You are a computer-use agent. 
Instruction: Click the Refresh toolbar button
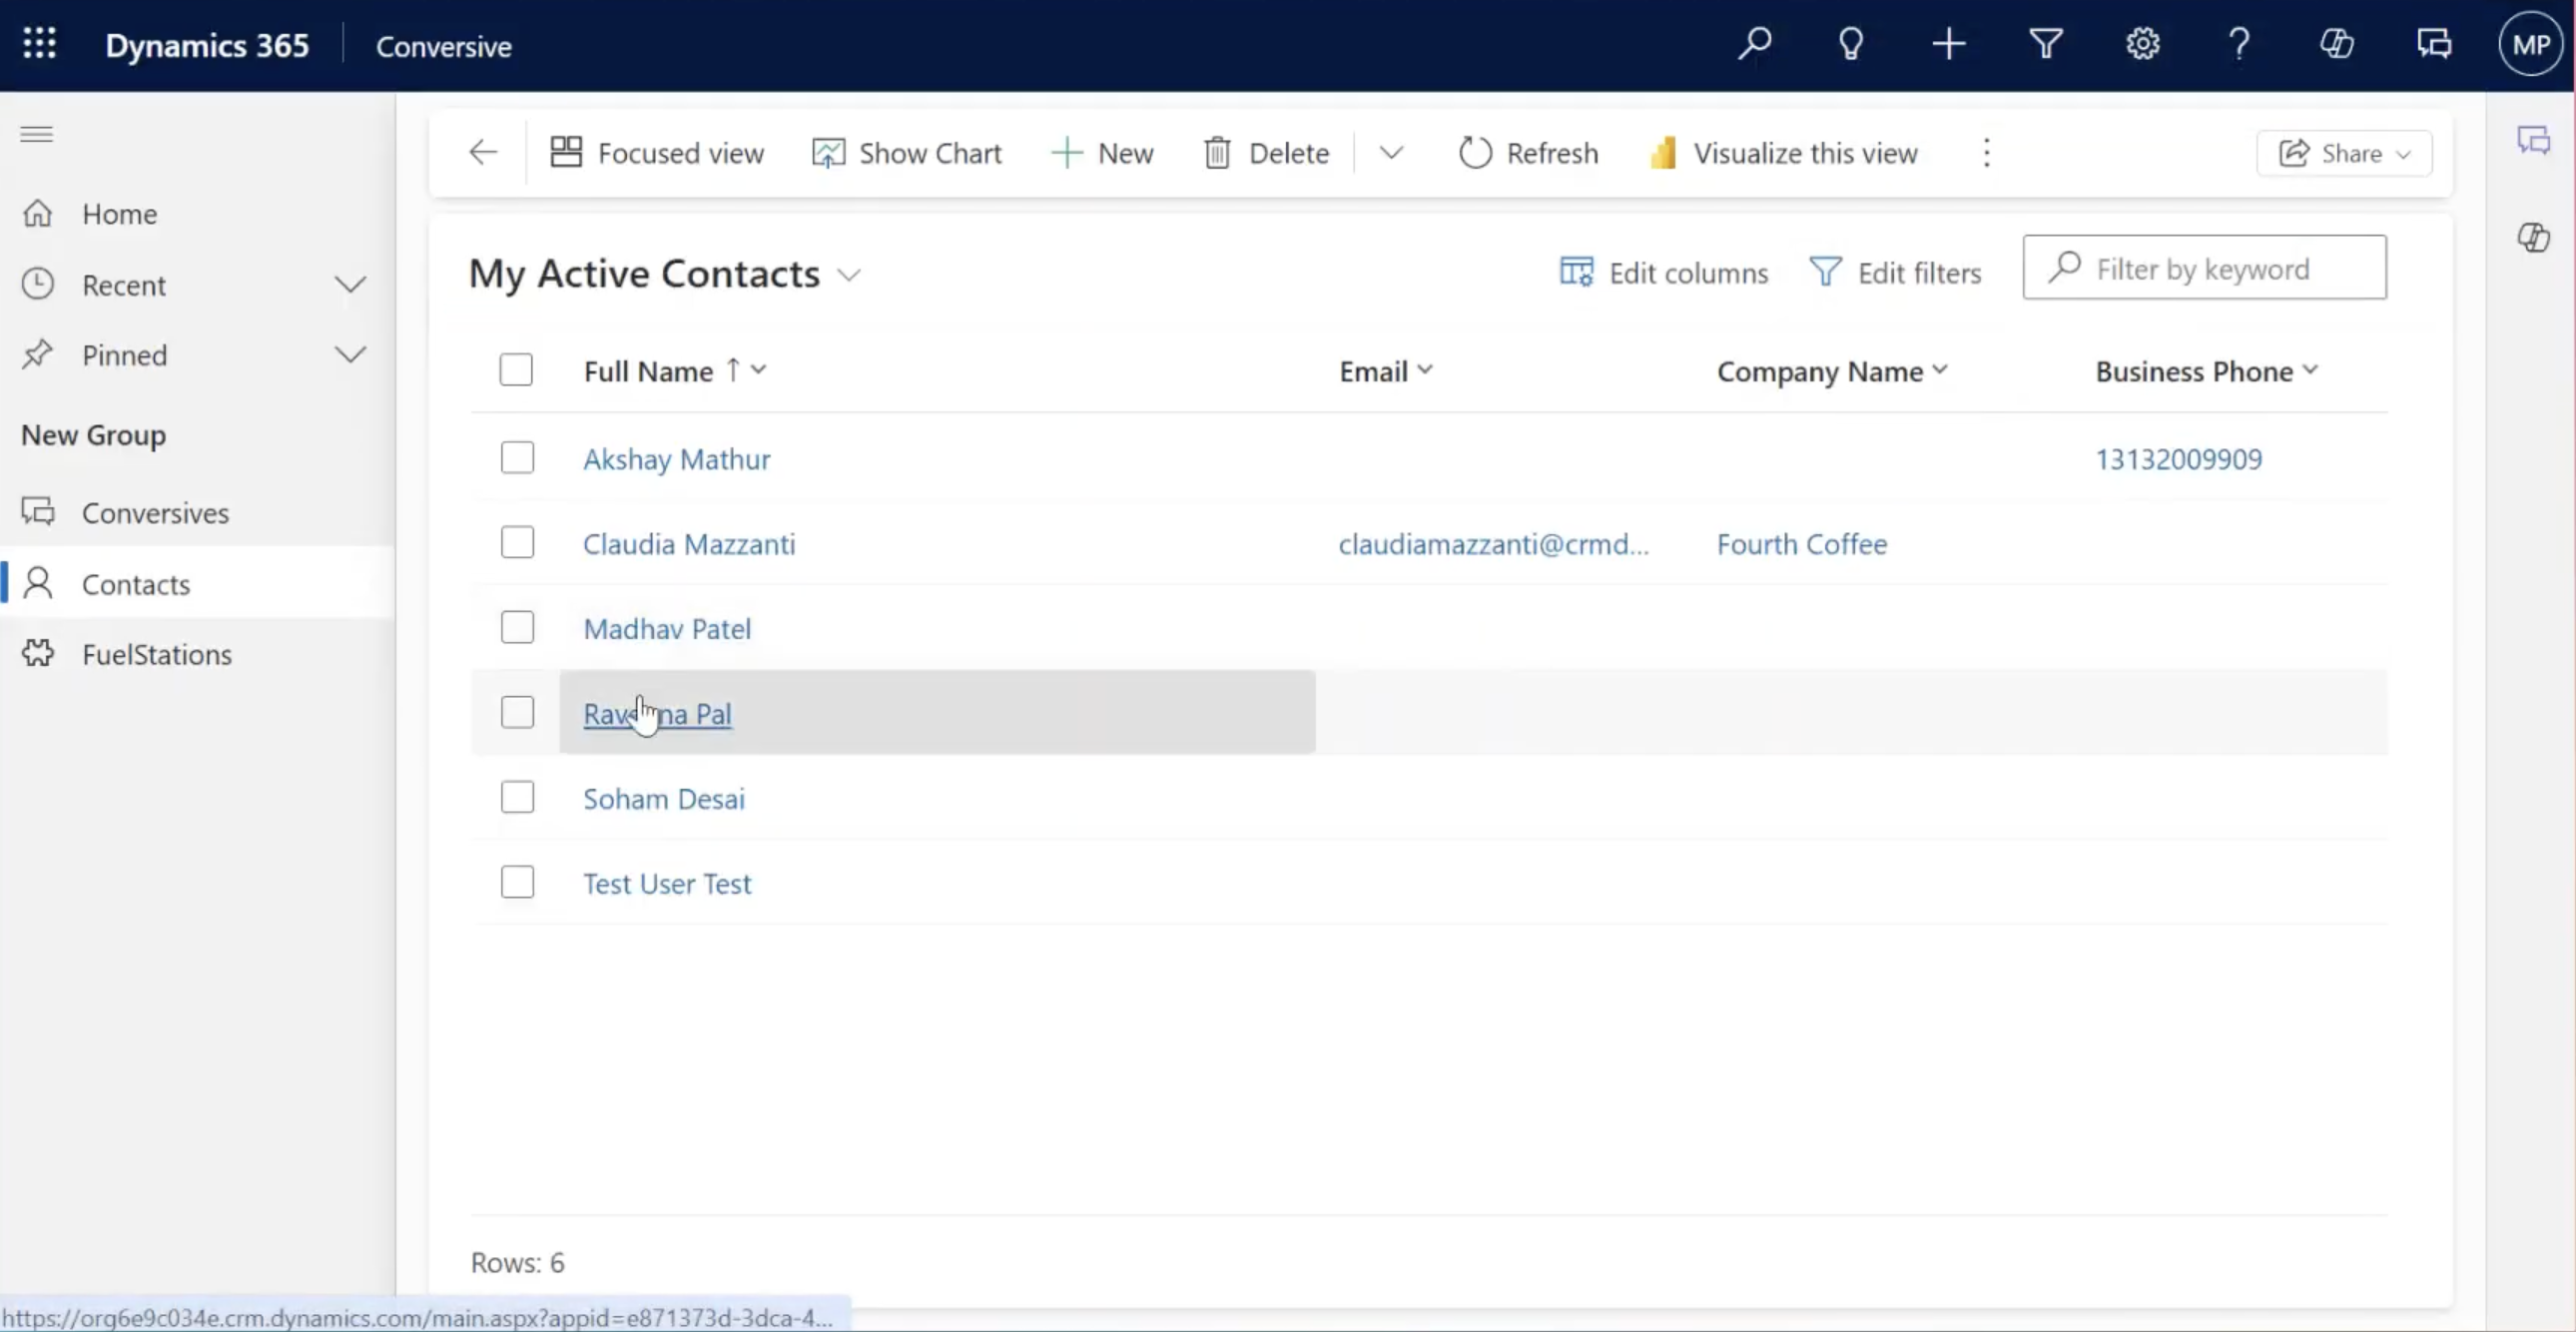(x=1528, y=152)
